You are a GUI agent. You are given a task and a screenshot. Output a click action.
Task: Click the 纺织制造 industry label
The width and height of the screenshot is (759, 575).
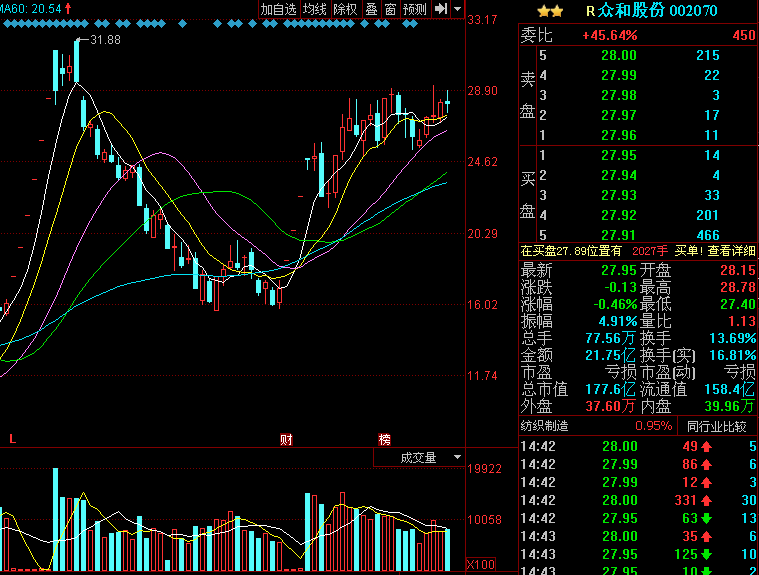[x=545, y=426]
